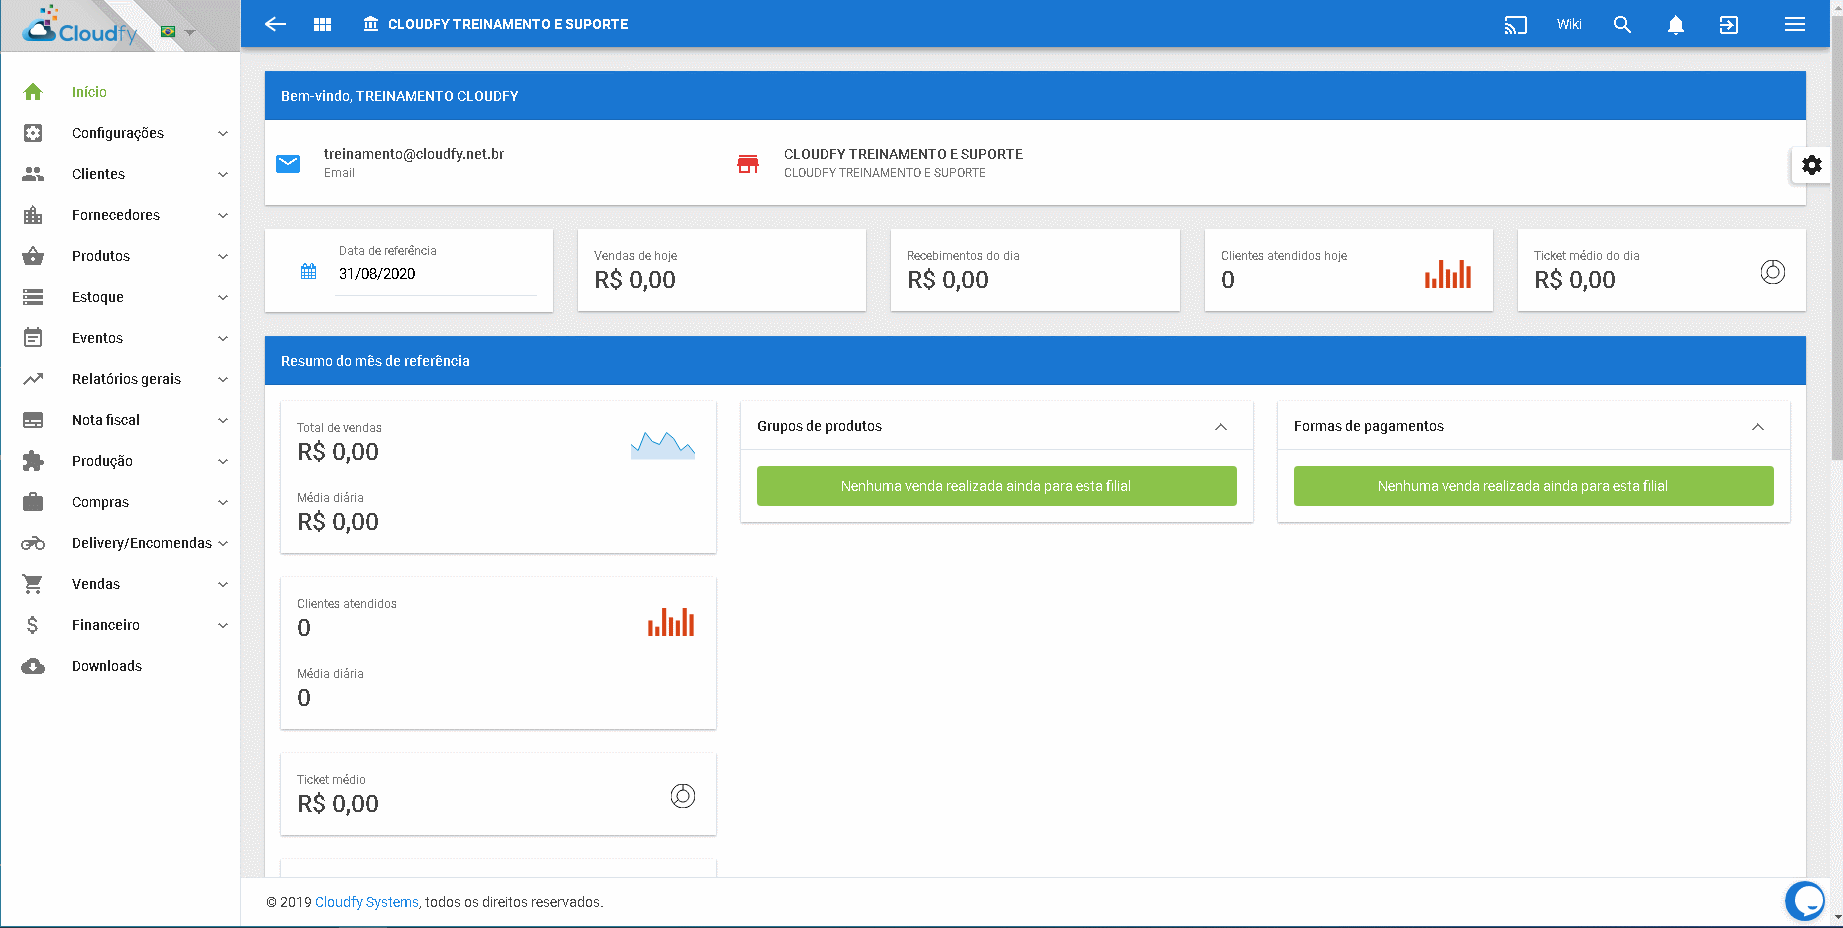Click the Downloads cloud icon
Viewport: 1843px width, 928px height.
point(33,666)
